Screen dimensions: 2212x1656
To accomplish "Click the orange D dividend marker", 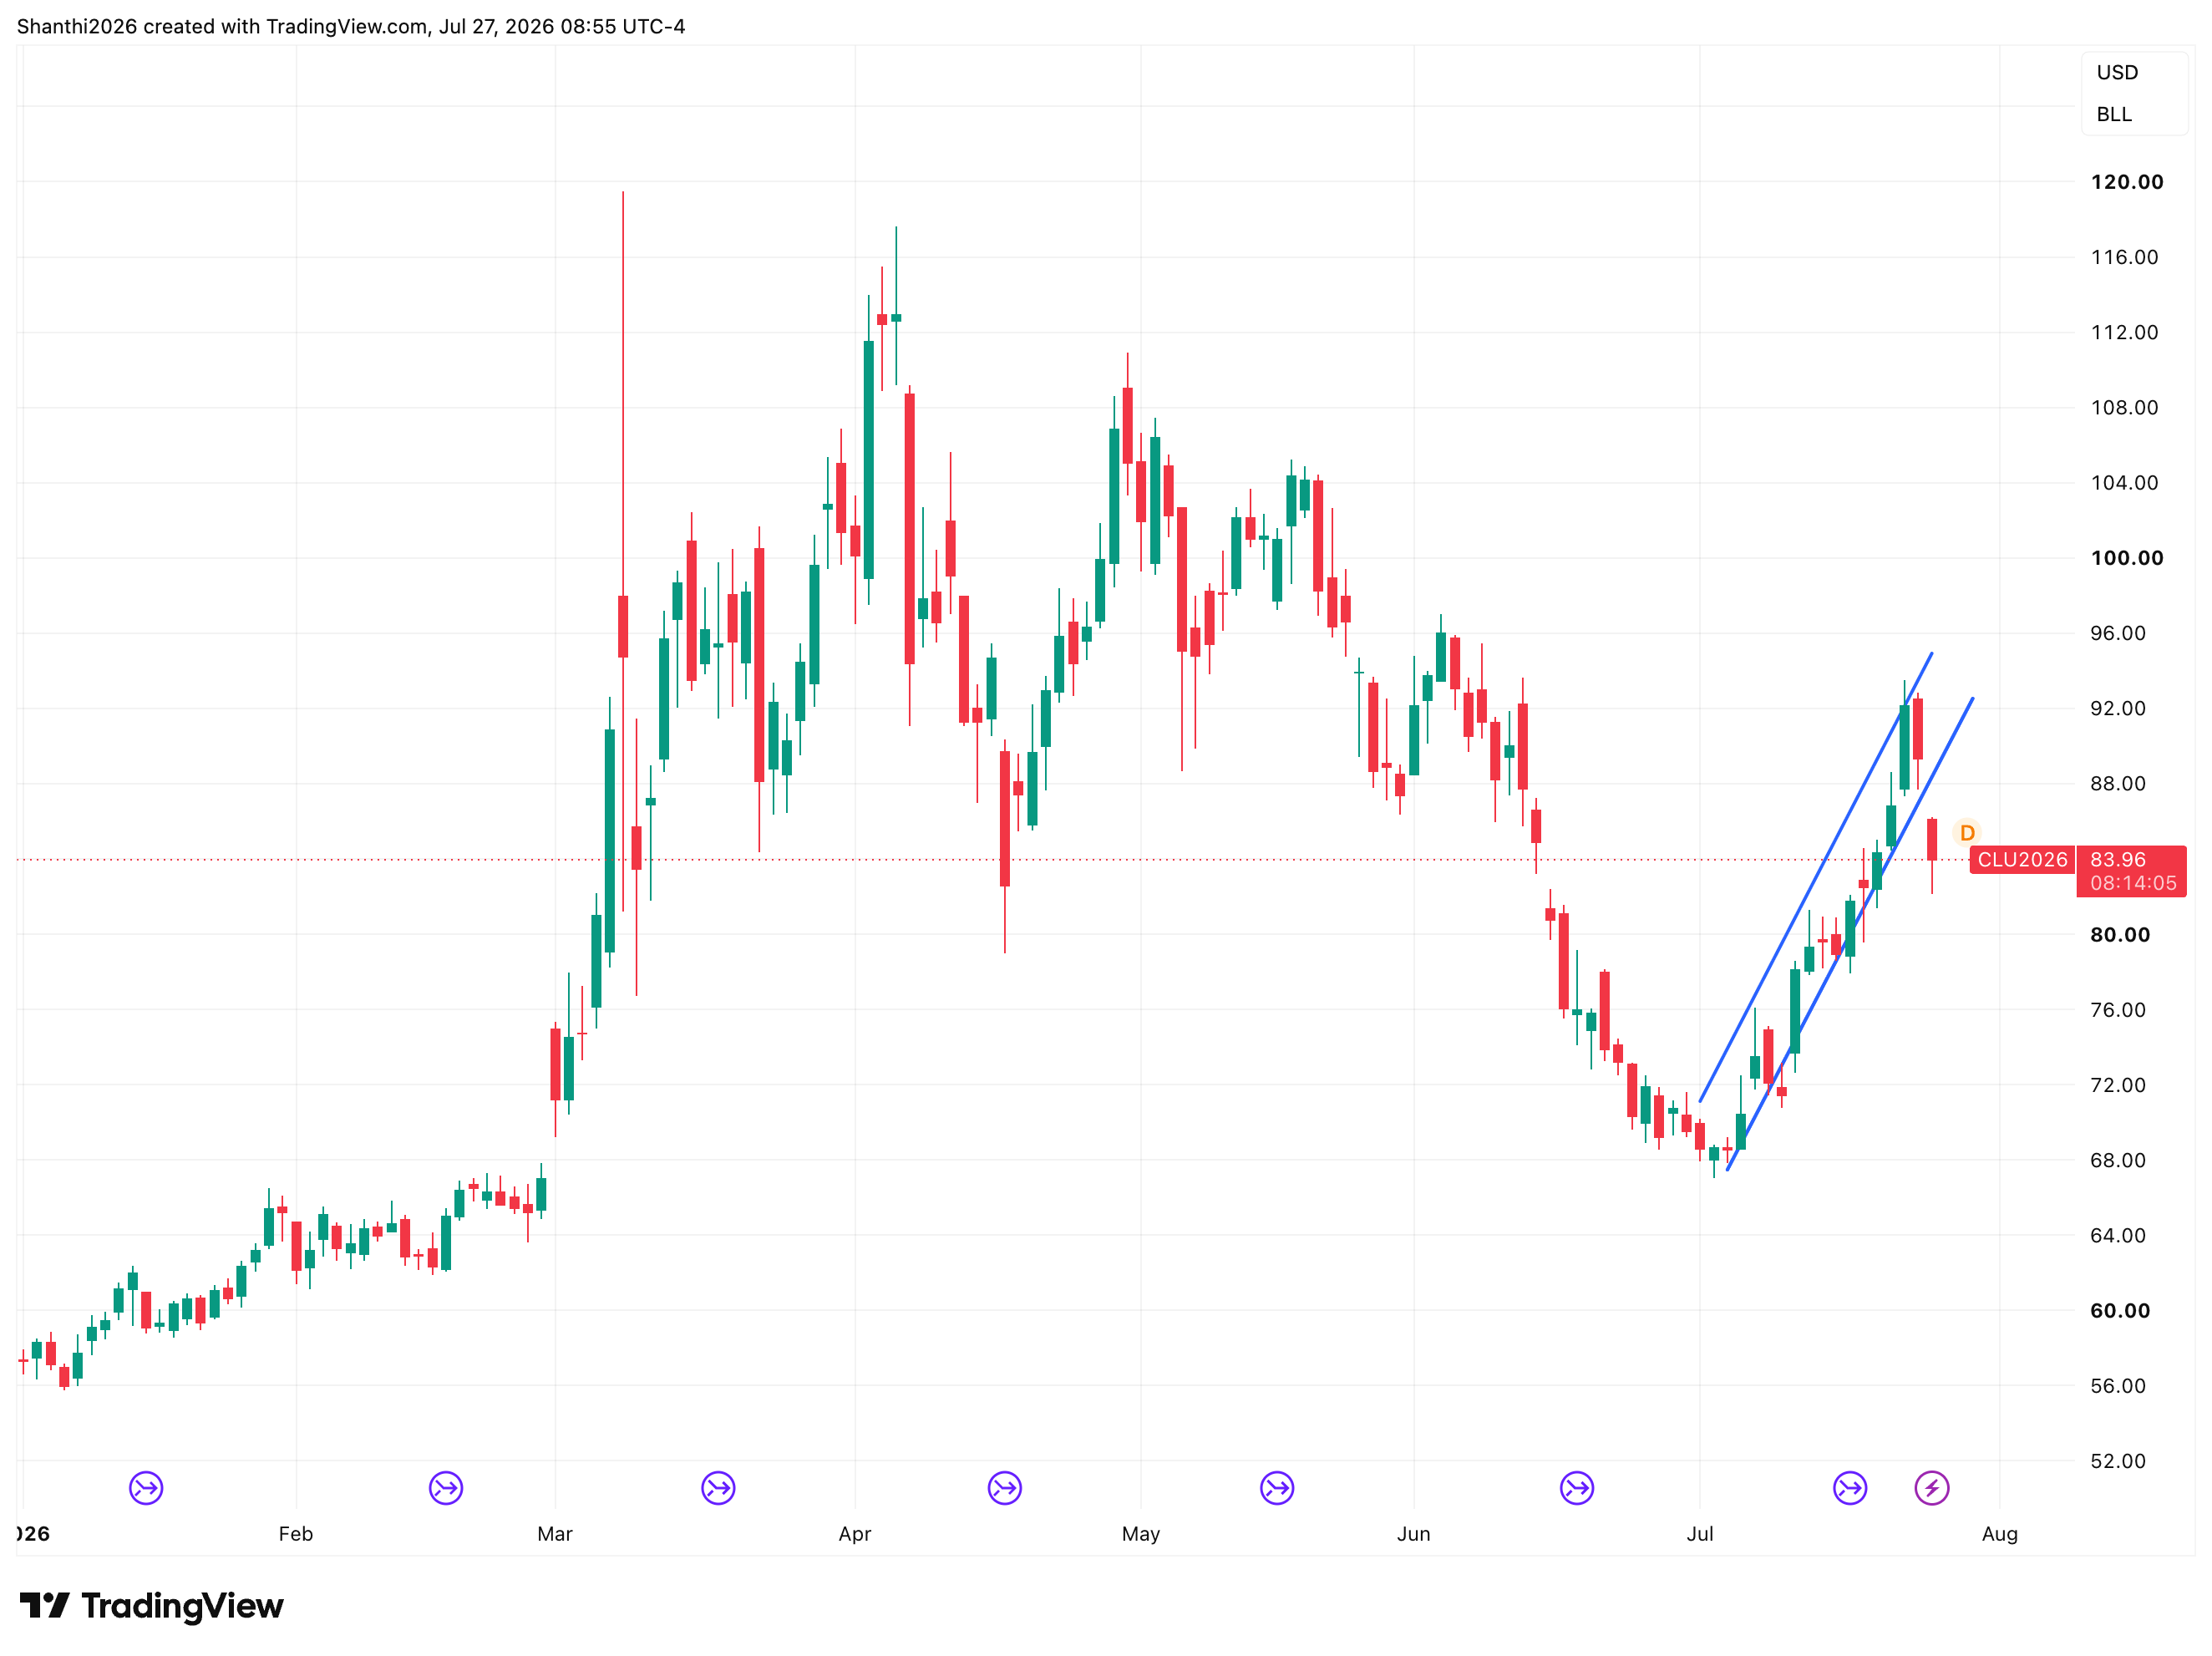I will [x=1967, y=833].
